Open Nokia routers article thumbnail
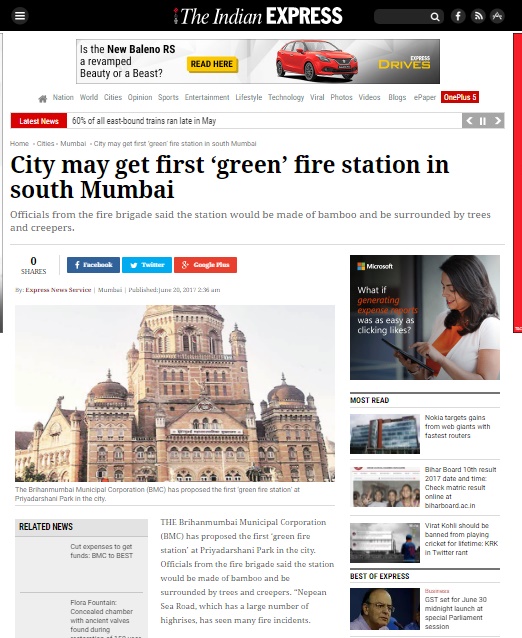The image size is (522, 638). [x=384, y=434]
